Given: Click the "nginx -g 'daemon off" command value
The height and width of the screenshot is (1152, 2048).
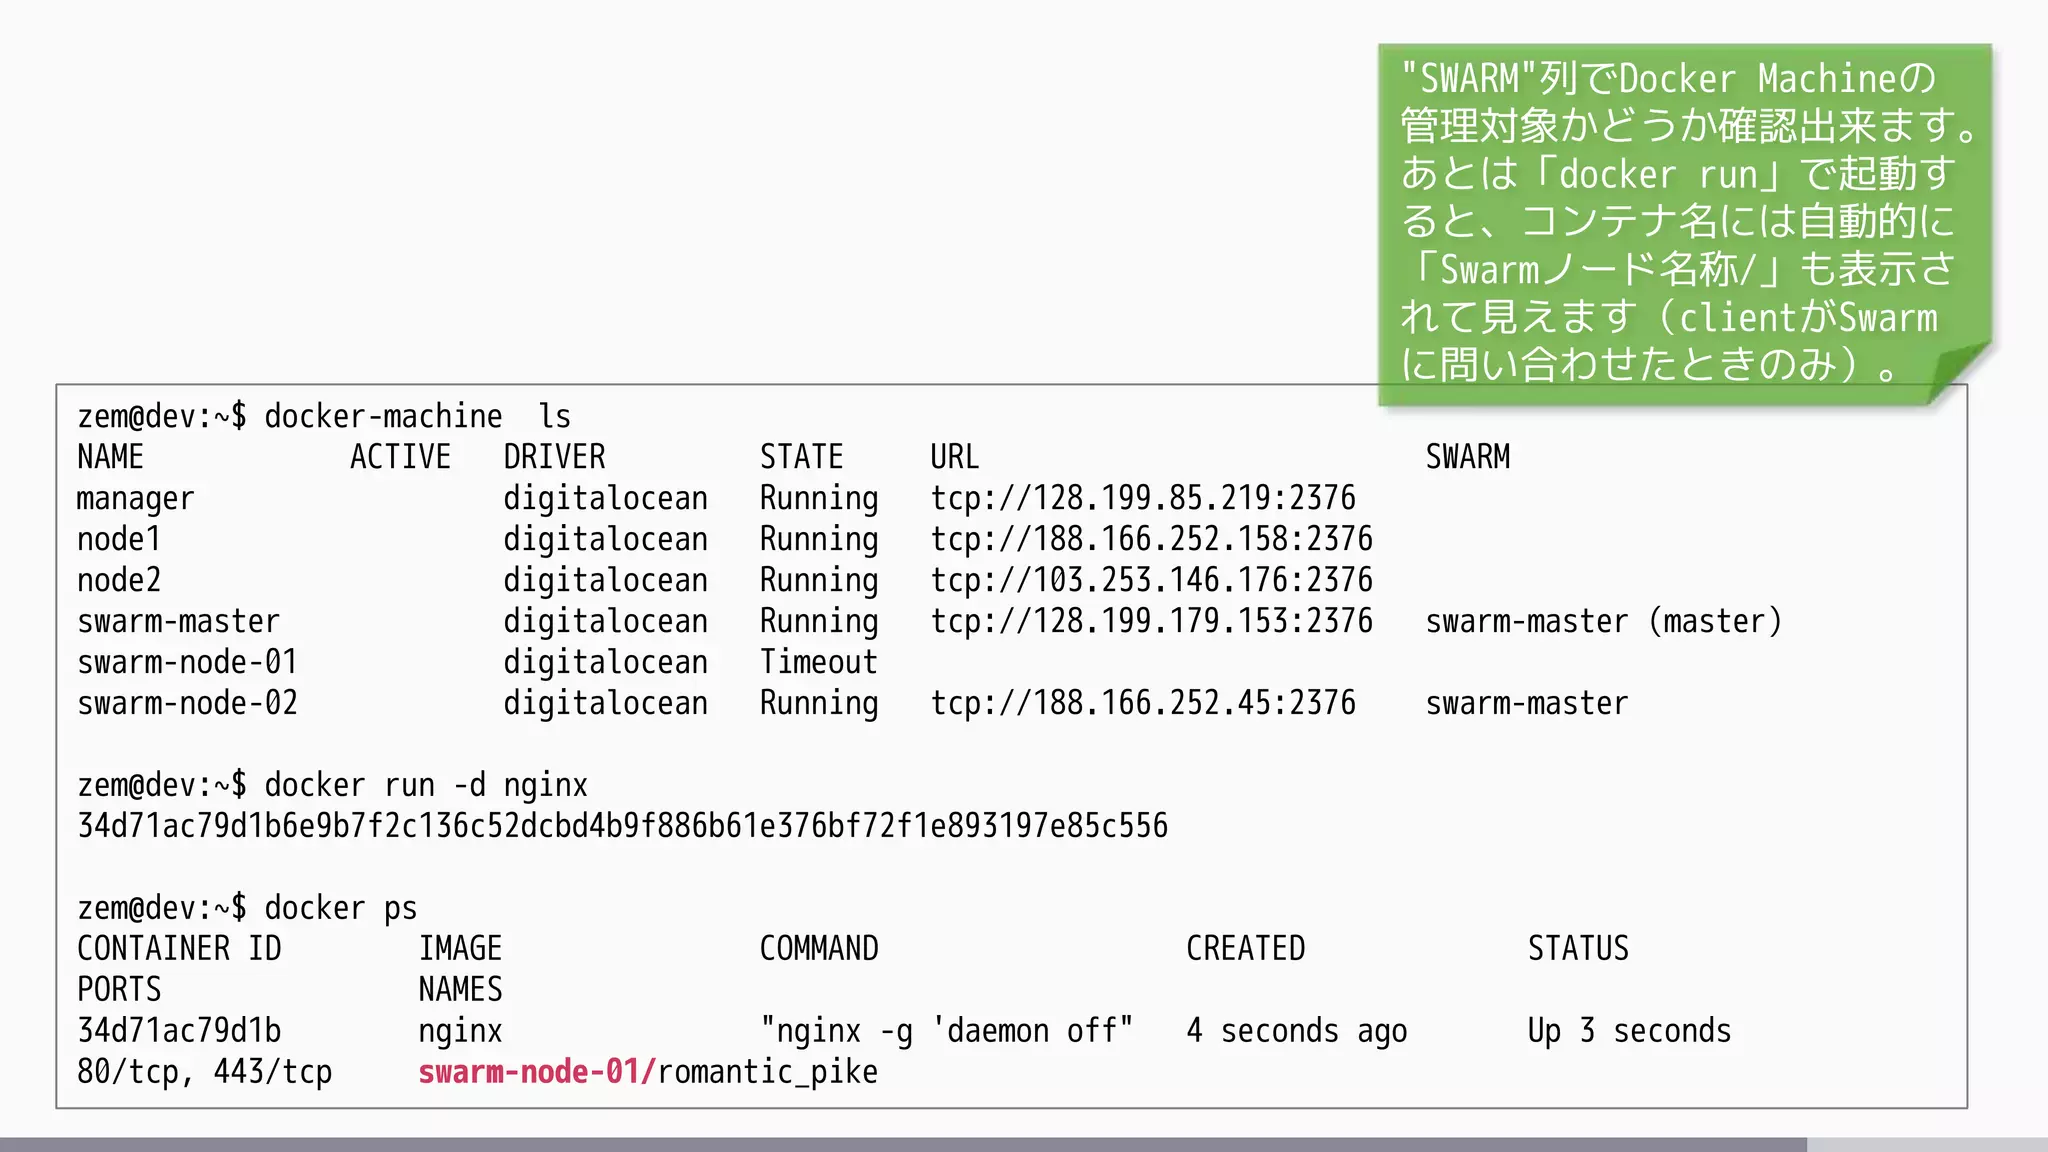Looking at the screenshot, I should (x=946, y=1031).
